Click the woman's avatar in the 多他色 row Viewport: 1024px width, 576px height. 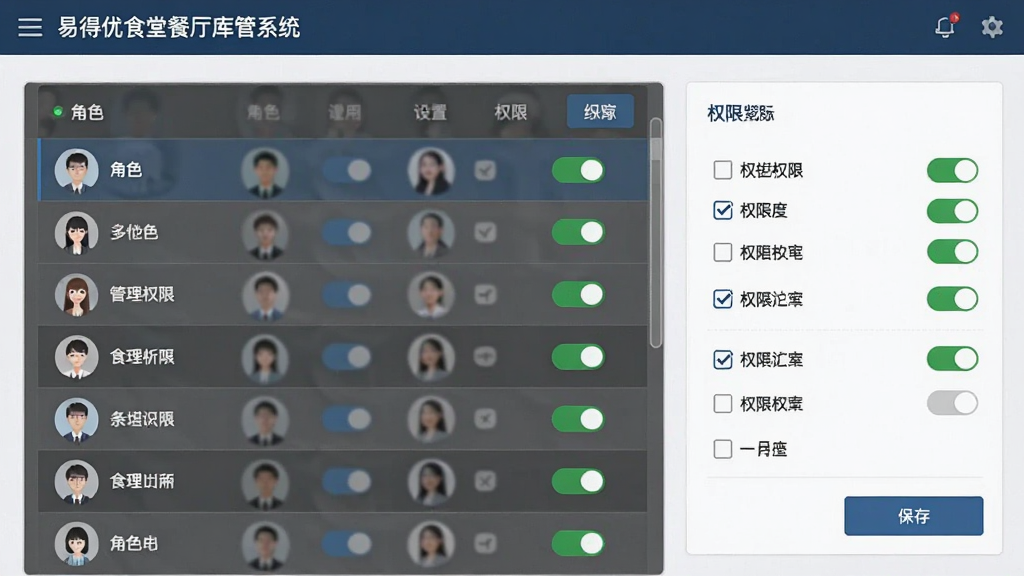(x=431, y=233)
